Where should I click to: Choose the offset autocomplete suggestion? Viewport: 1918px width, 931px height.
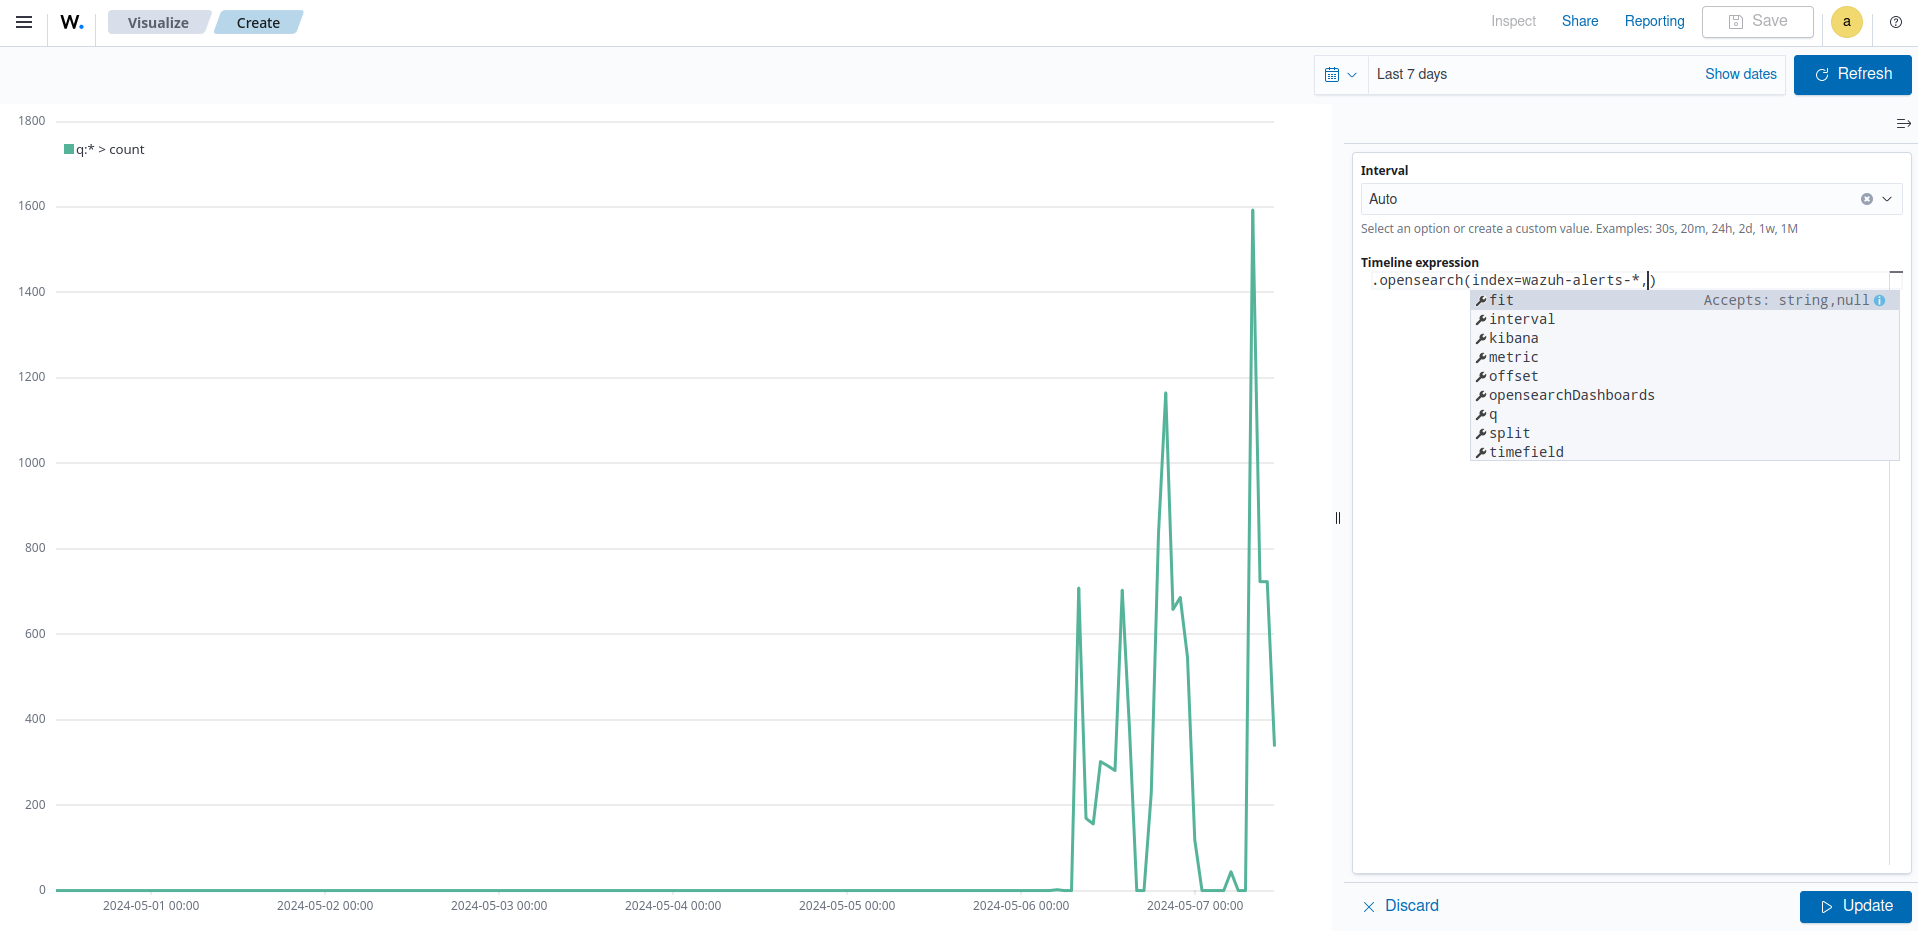coord(1684,376)
